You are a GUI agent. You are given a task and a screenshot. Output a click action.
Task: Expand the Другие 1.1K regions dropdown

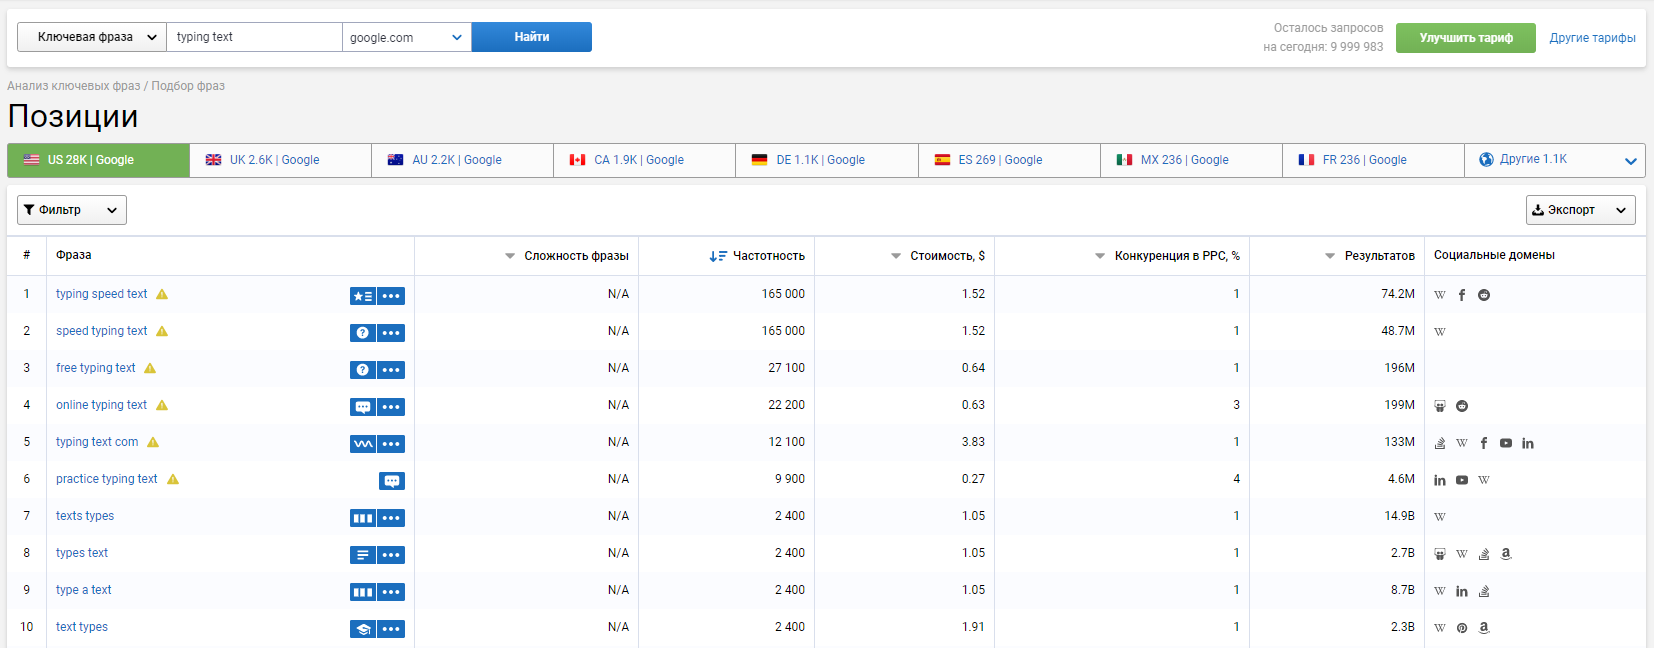point(1554,160)
